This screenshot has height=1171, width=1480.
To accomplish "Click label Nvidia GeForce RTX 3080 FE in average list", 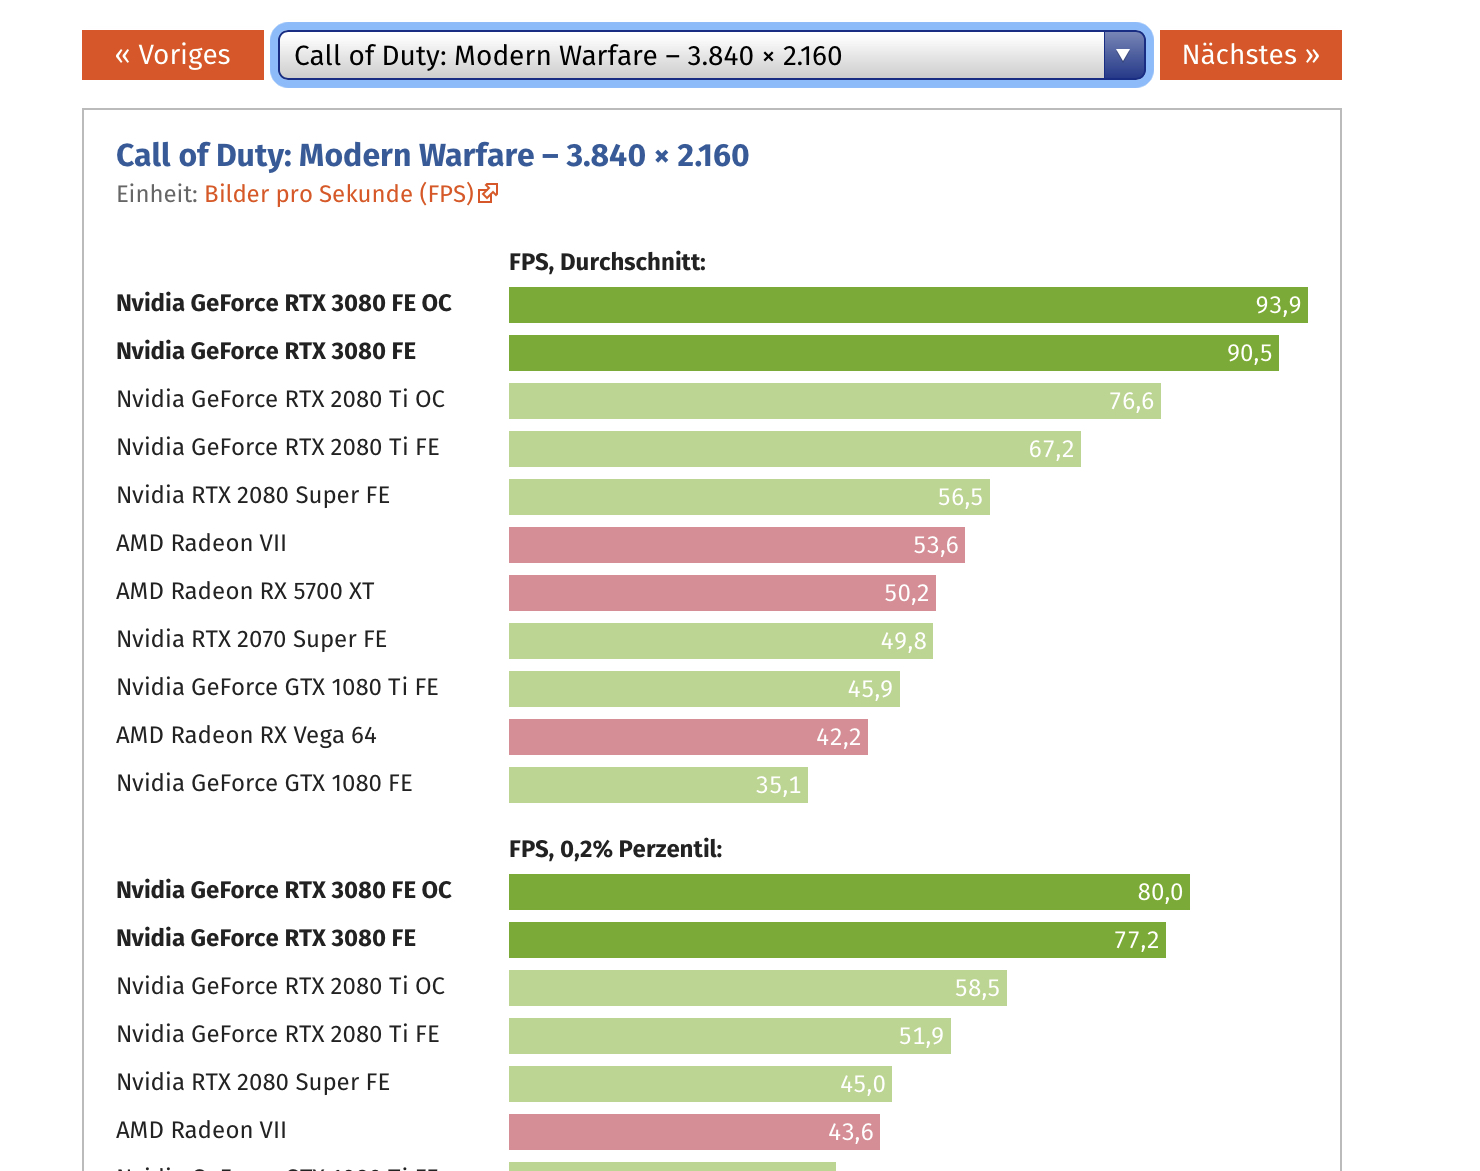I will tap(266, 352).
